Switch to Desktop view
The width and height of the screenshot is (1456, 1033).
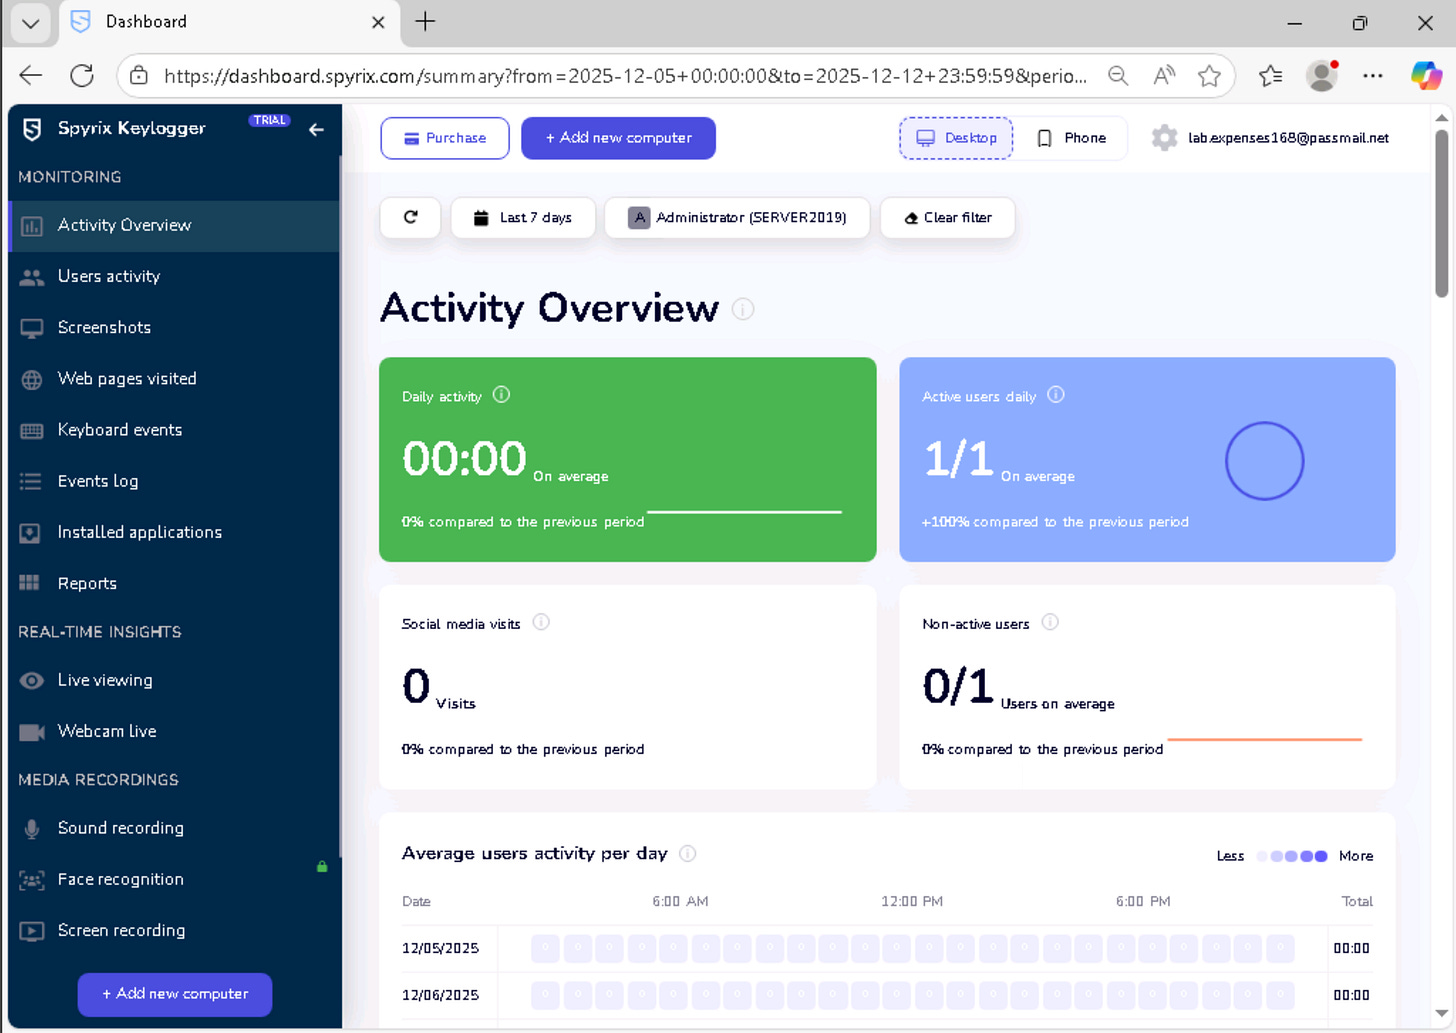(x=956, y=138)
